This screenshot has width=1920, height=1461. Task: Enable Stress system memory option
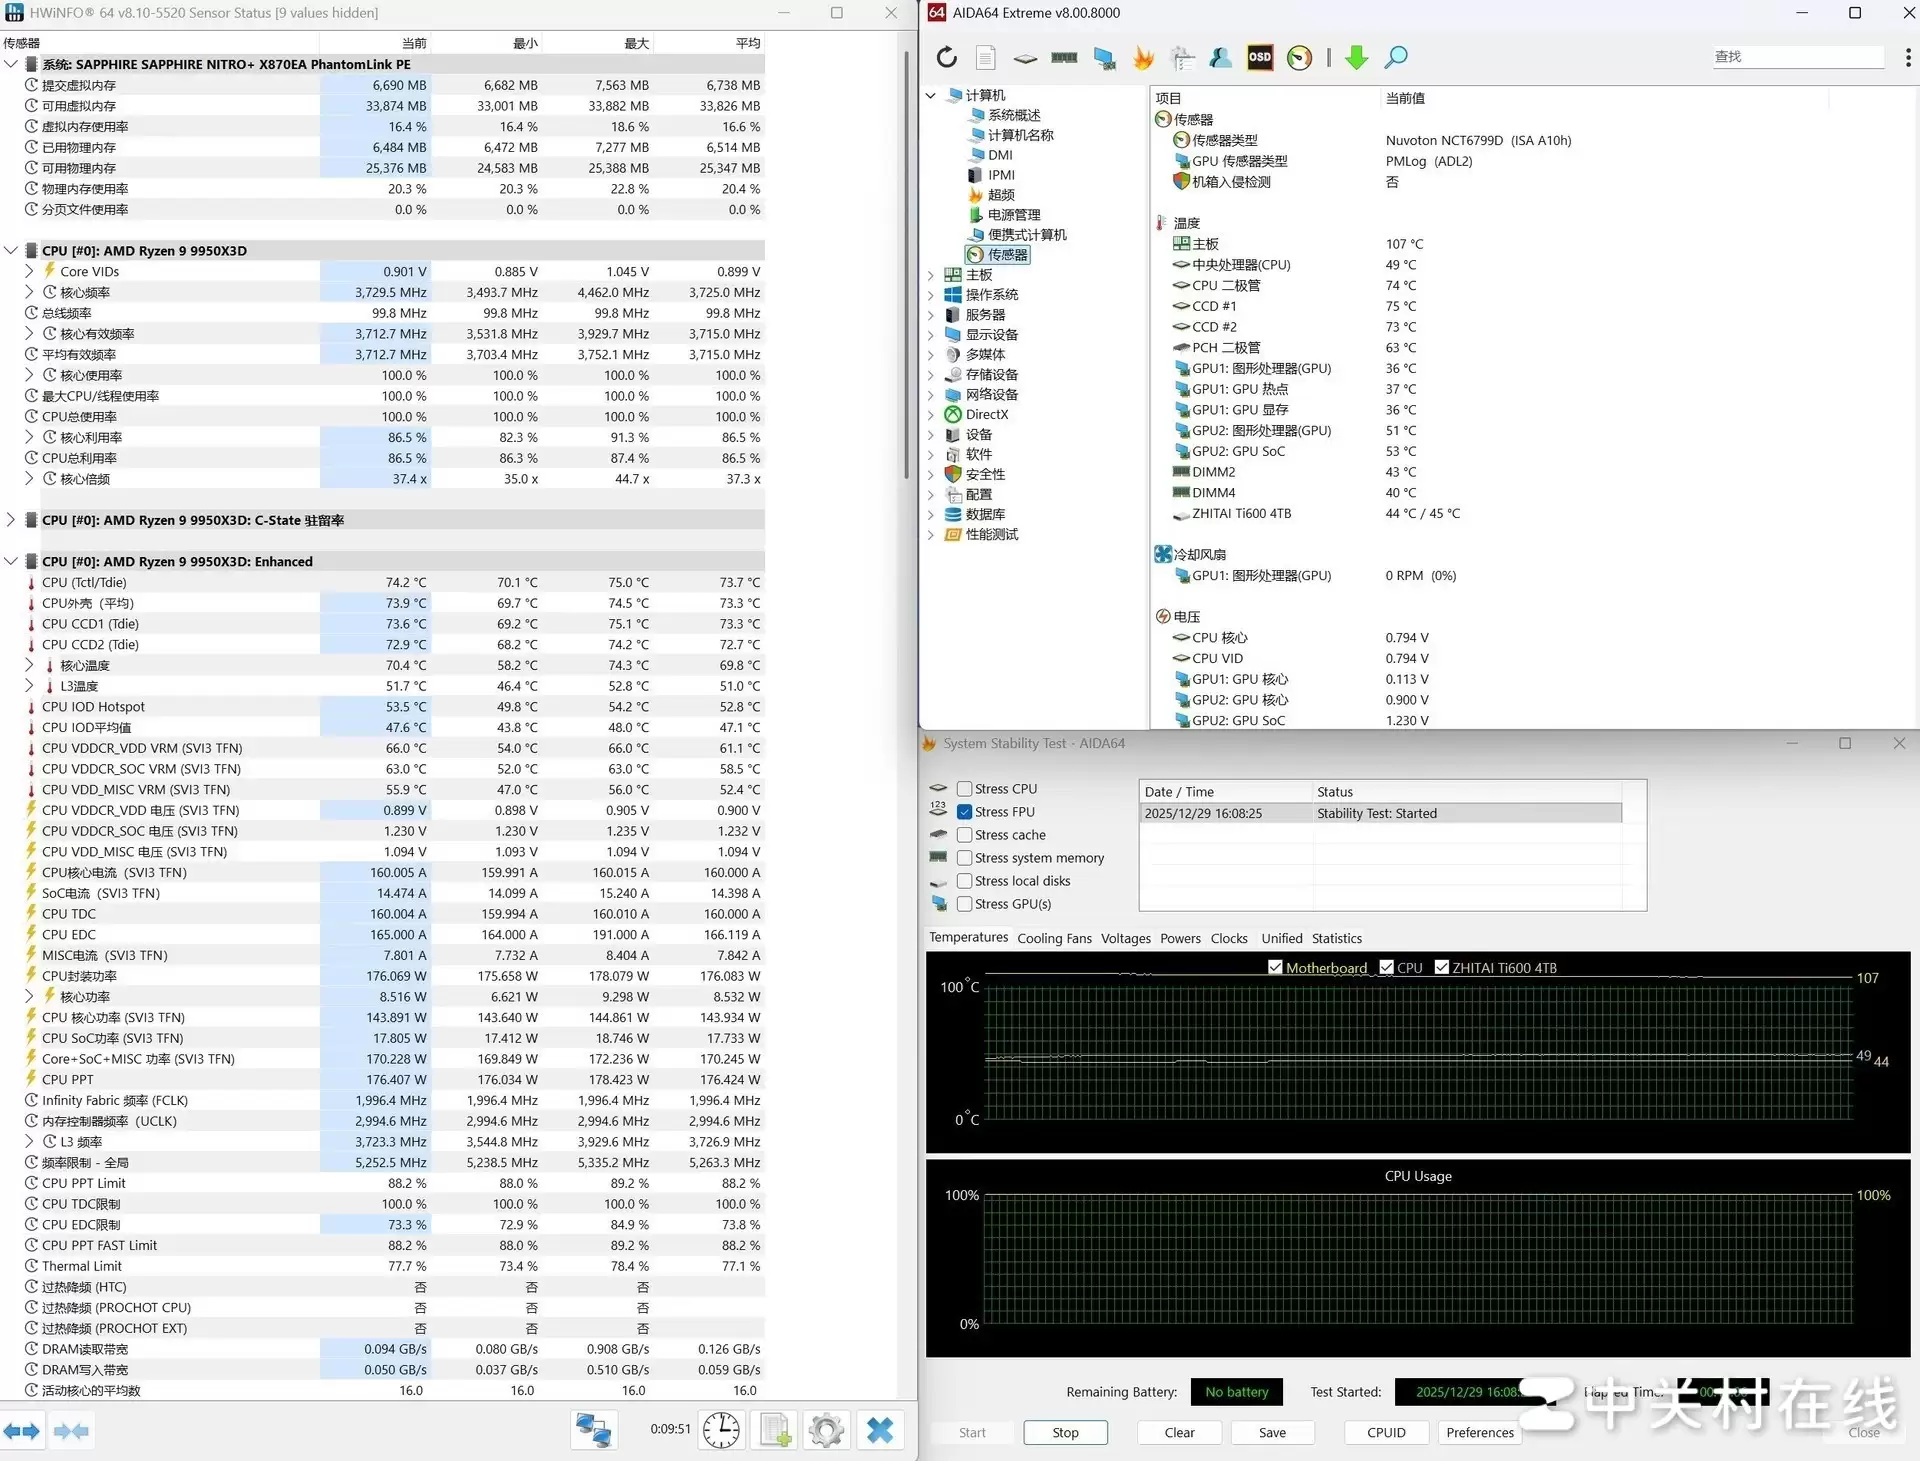964,857
